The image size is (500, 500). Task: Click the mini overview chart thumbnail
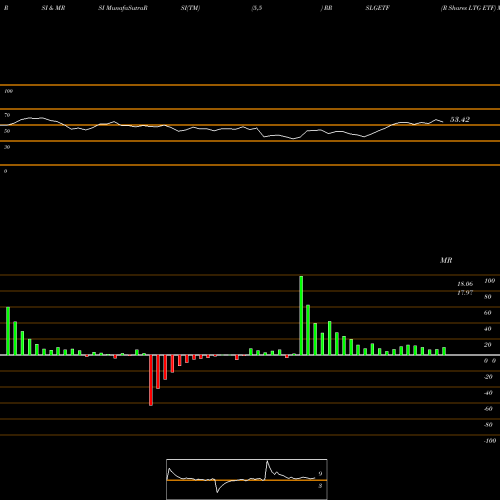247,479
